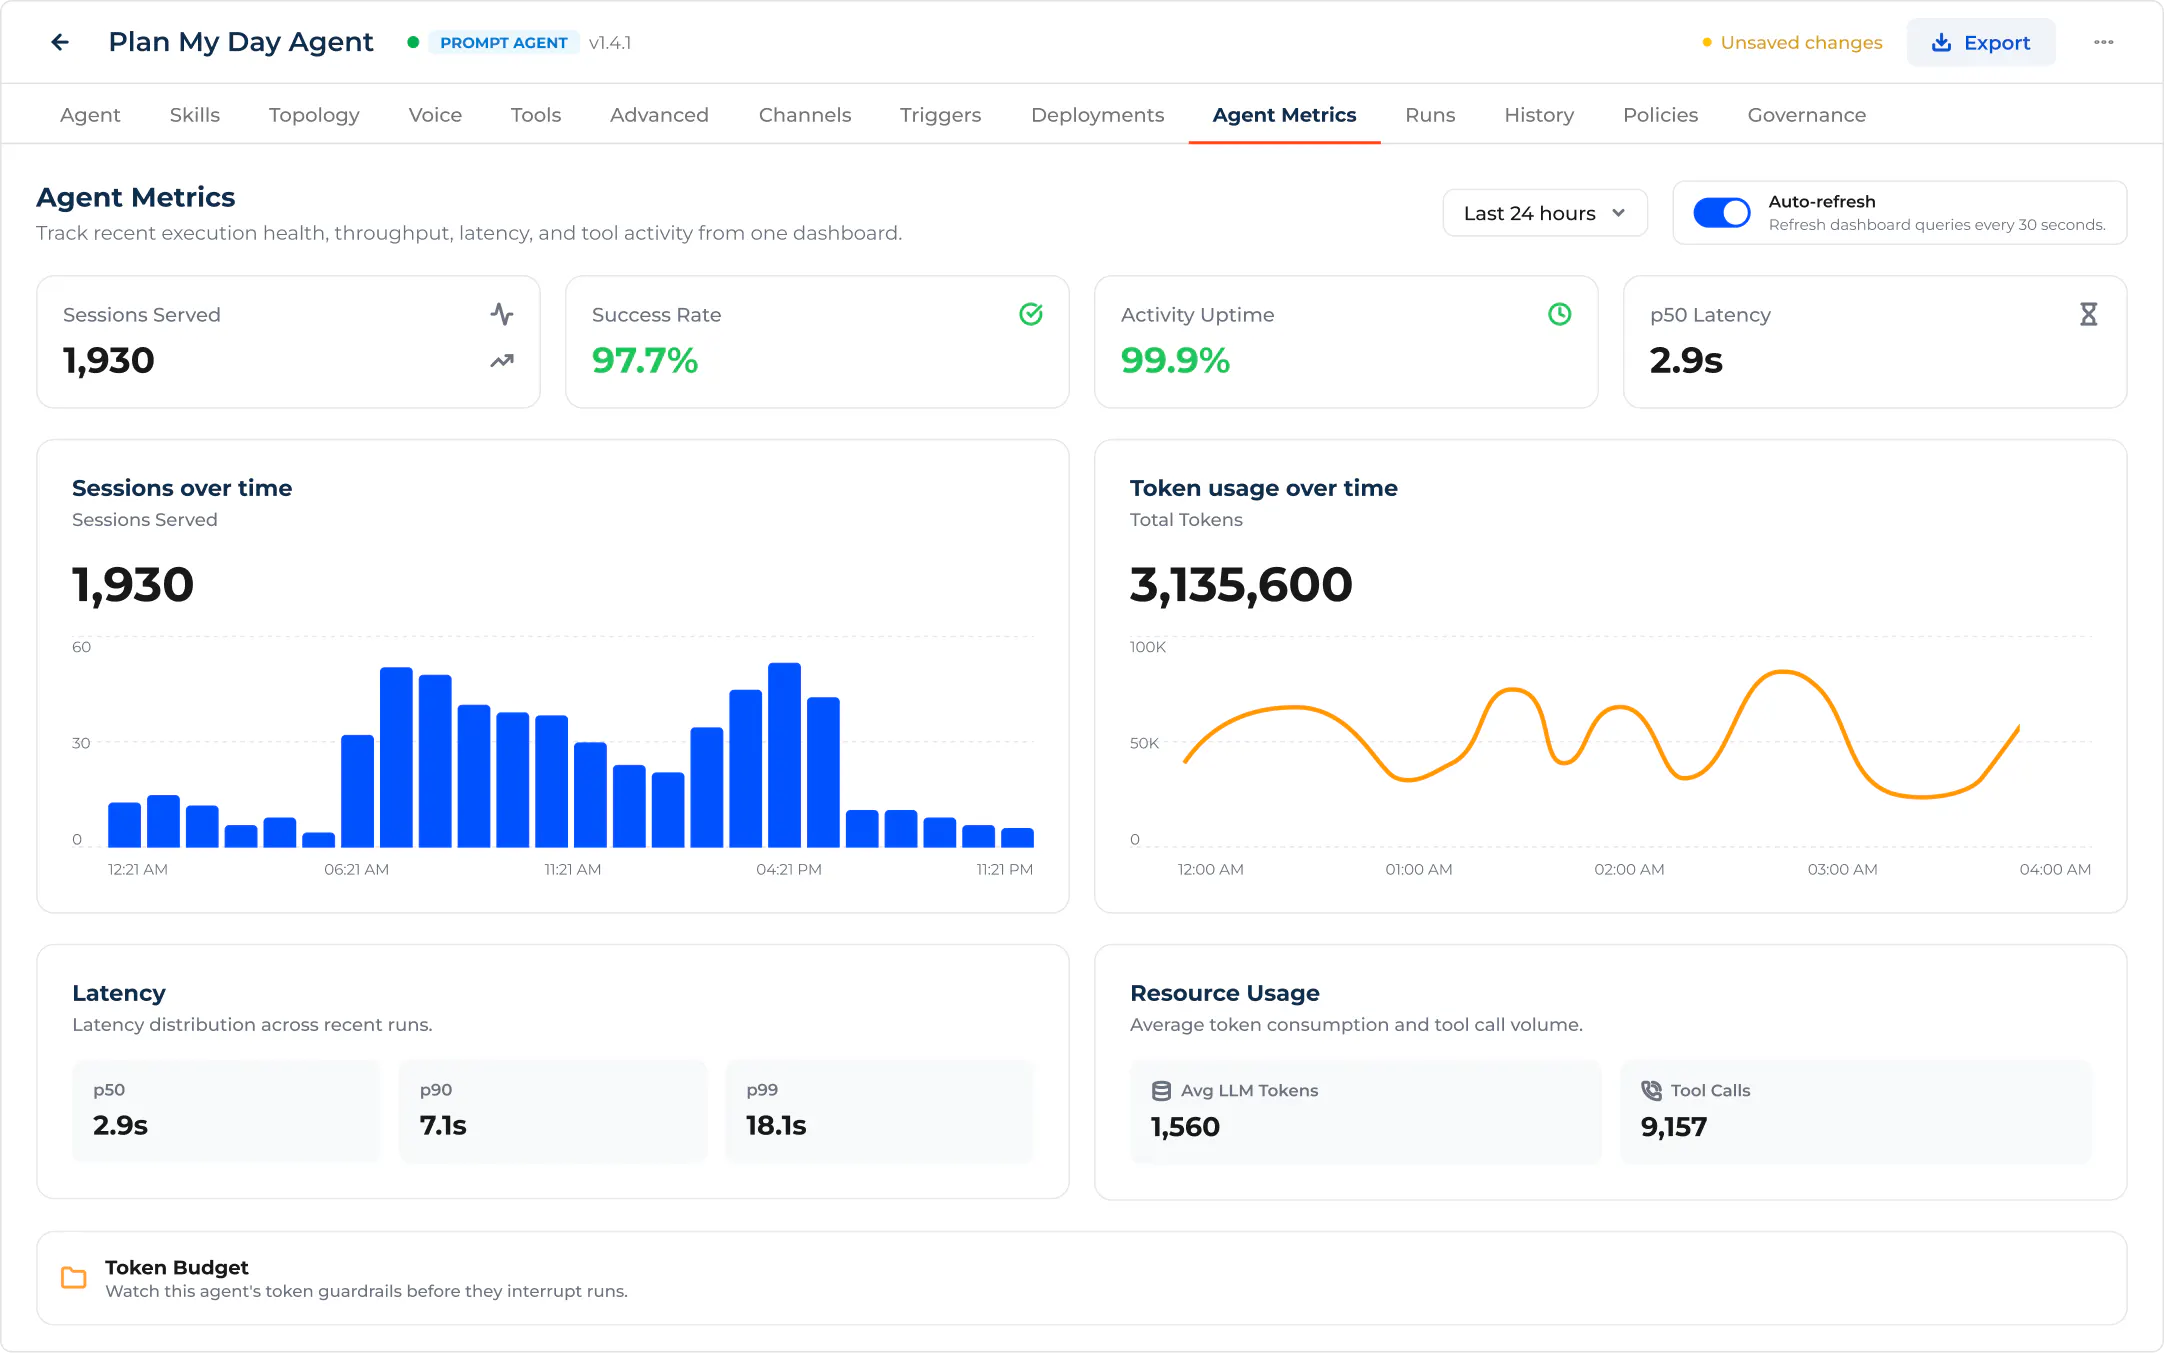This screenshot has width=2164, height=1353.
Task: Click the Tool Calls phone icon
Action: 1651,1091
